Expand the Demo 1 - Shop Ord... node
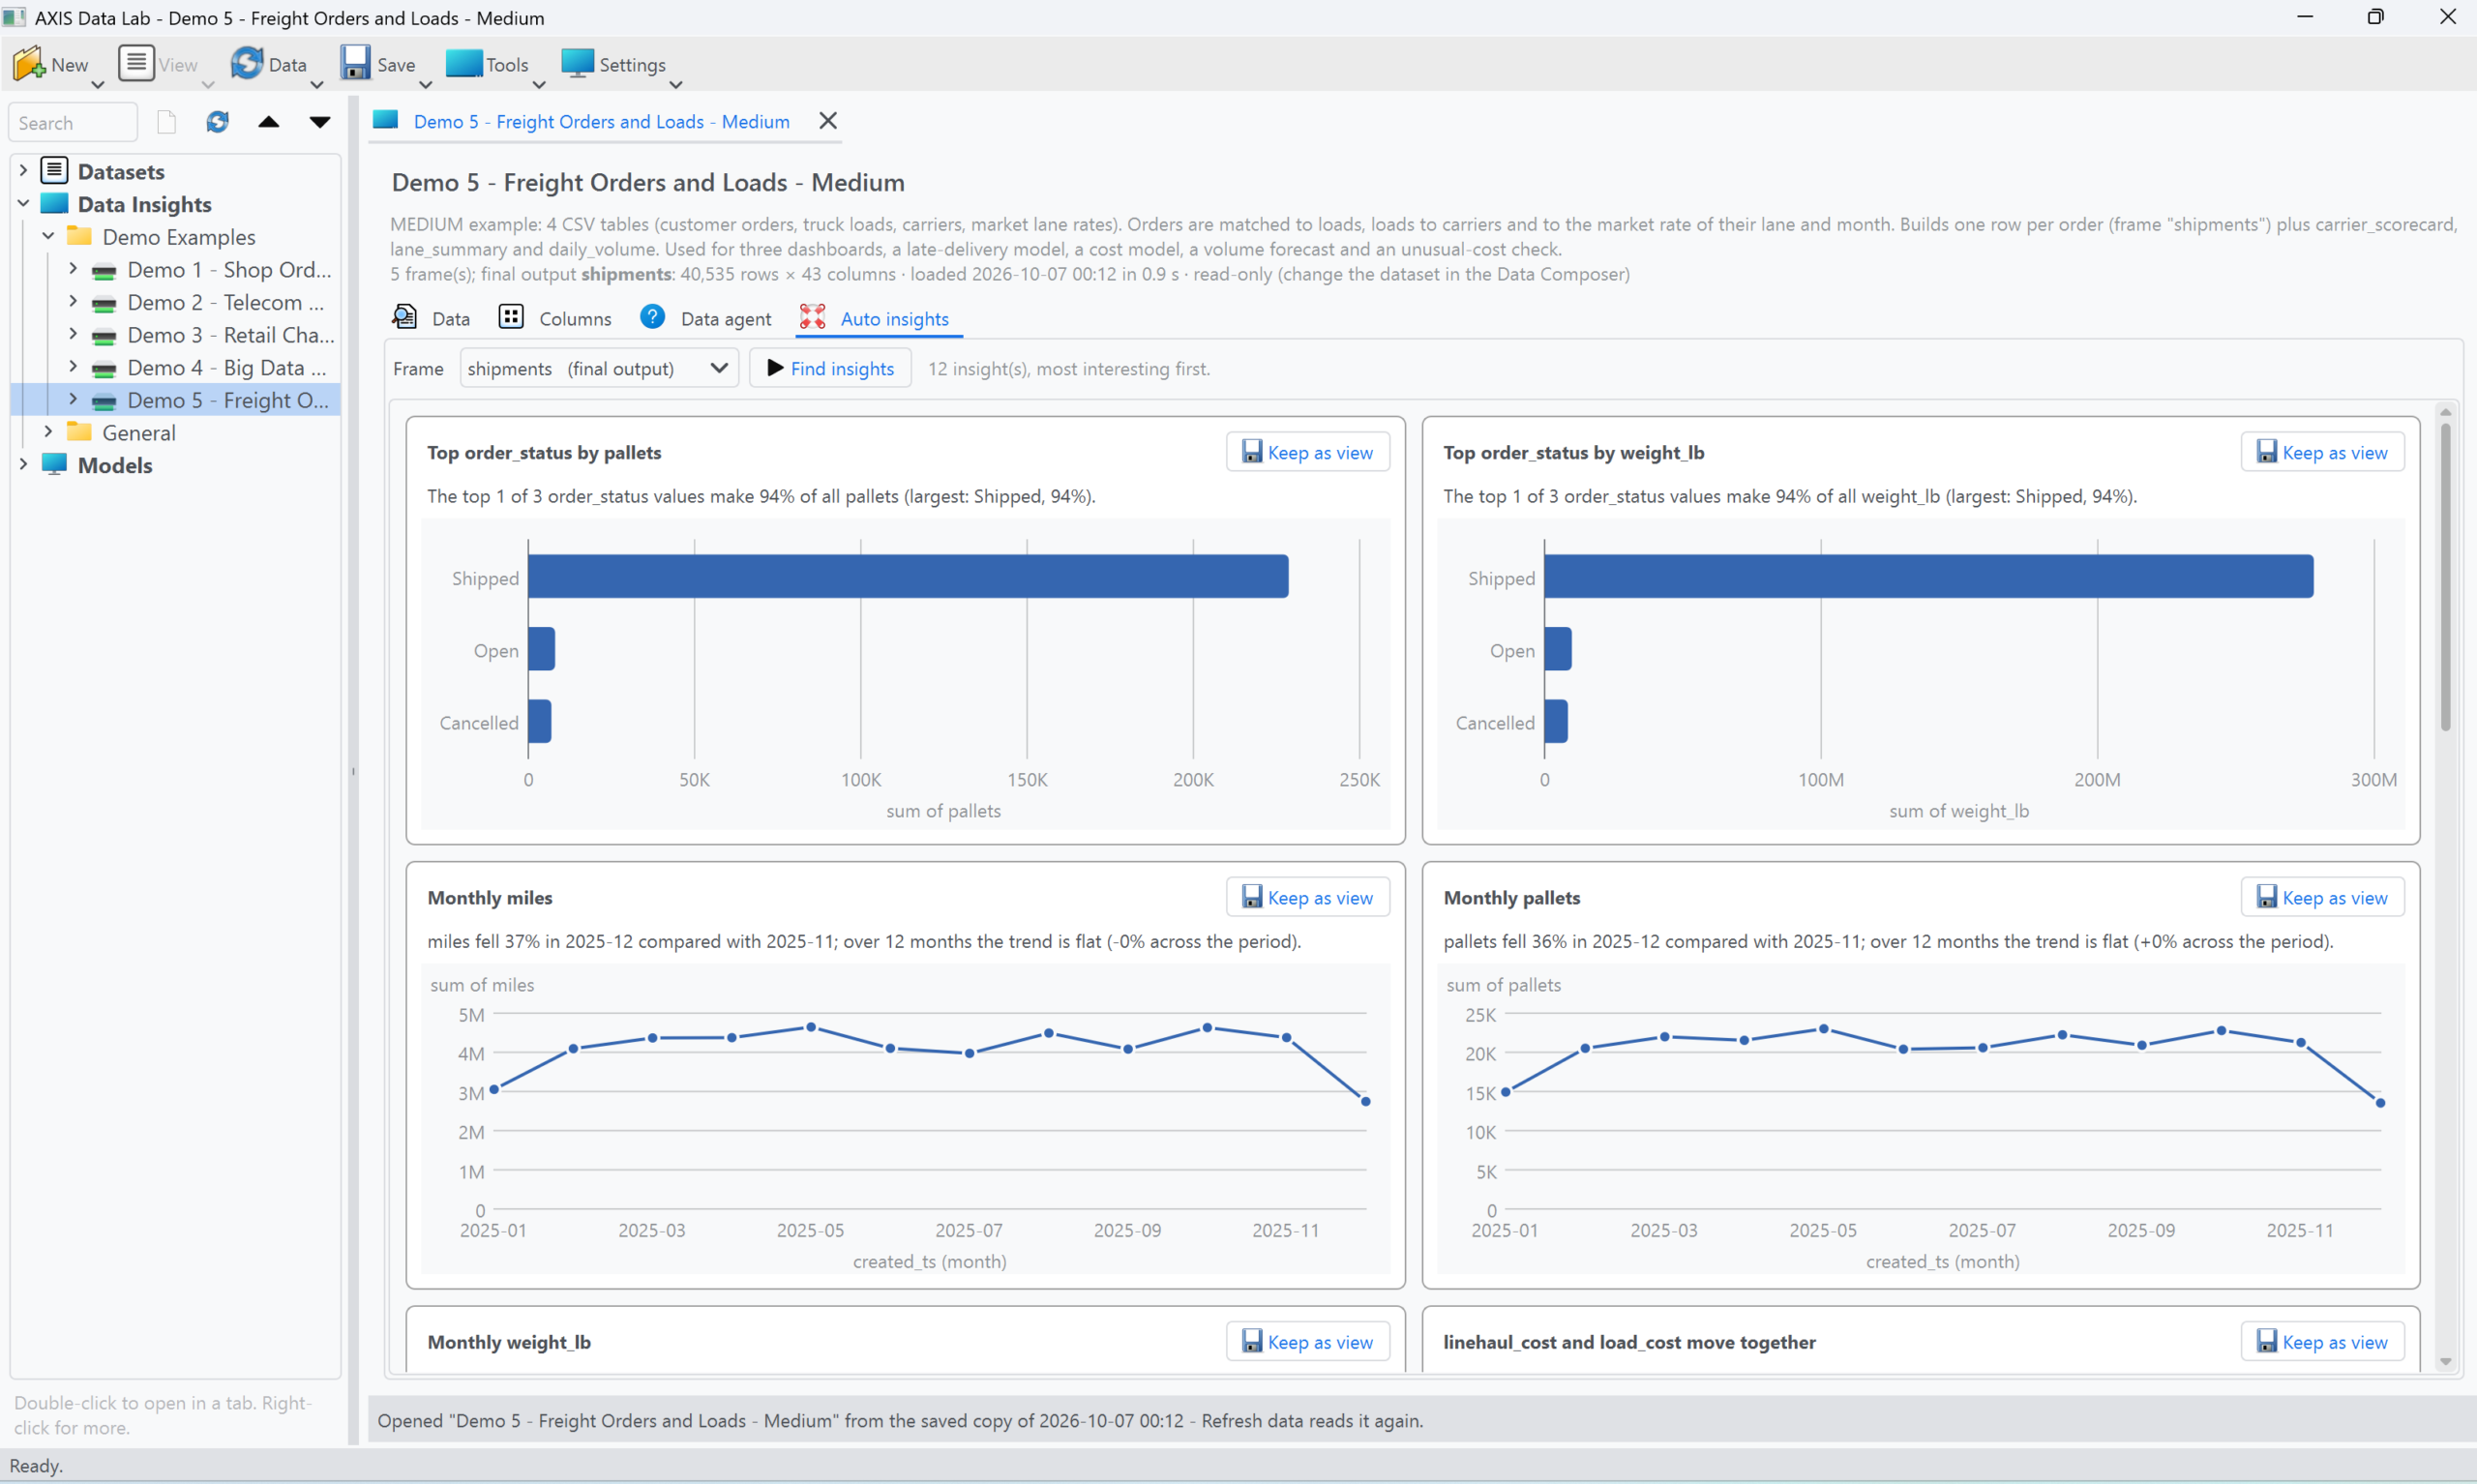Image resolution: width=2477 pixels, height=1484 pixels. 72,269
